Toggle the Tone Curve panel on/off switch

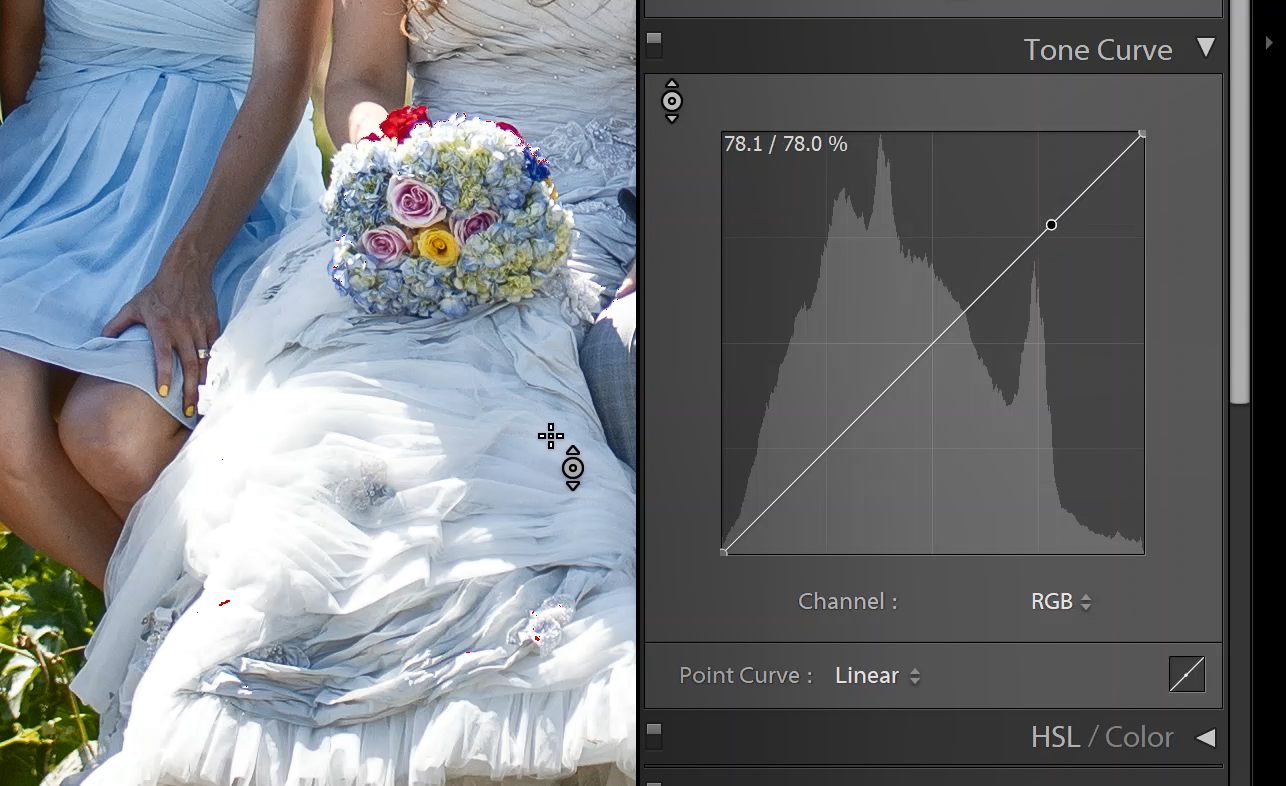[655, 43]
